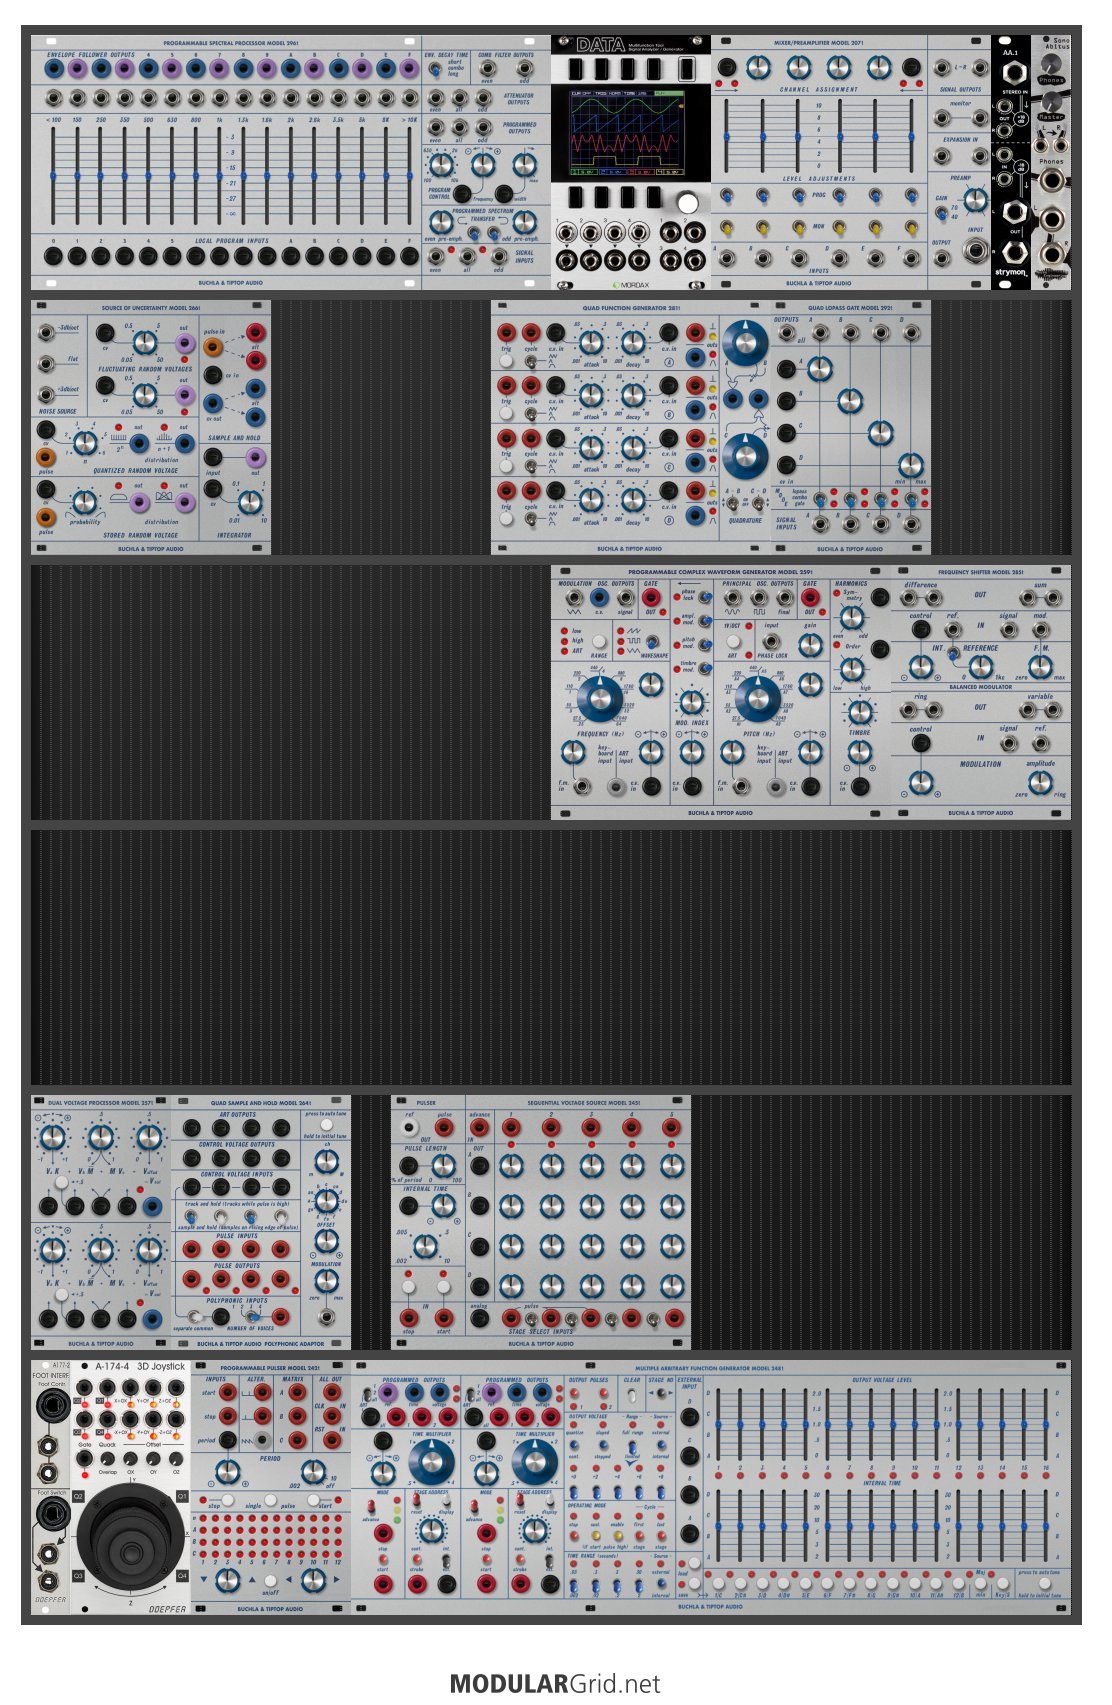
Task: Click the '>10K' band slider on Spectral Processor
Action: point(410,176)
